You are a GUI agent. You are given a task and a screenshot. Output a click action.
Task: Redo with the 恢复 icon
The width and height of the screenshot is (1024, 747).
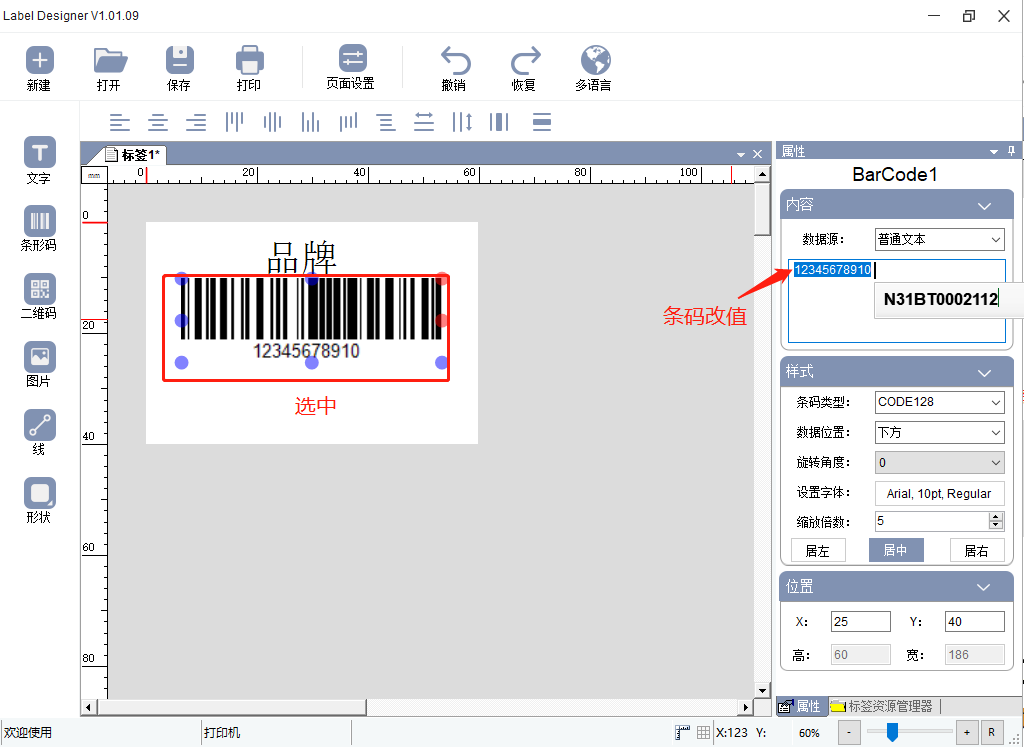(x=525, y=61)
